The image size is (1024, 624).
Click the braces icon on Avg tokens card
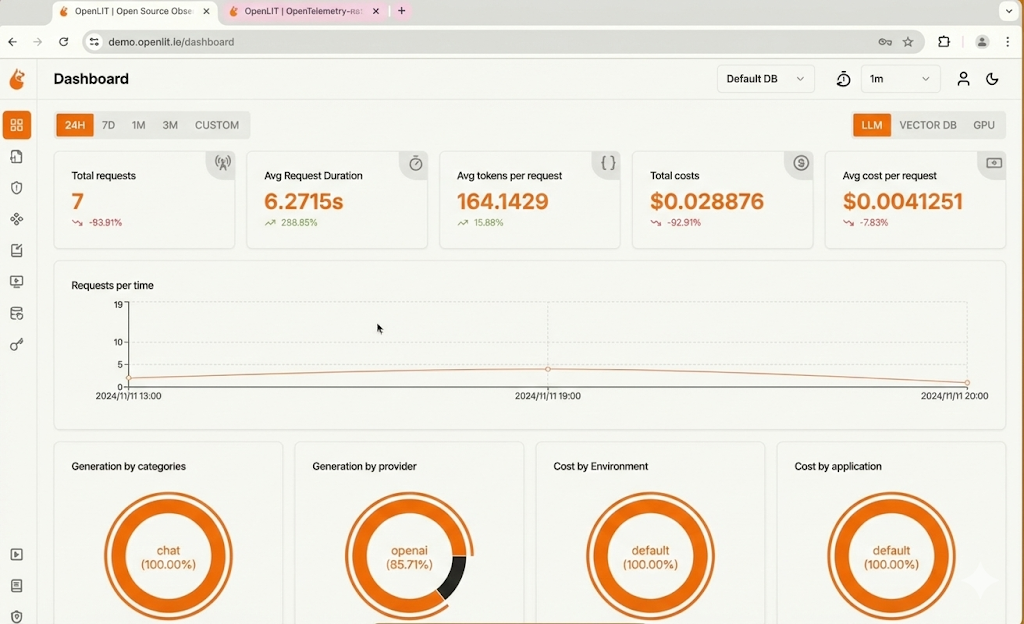609,163
